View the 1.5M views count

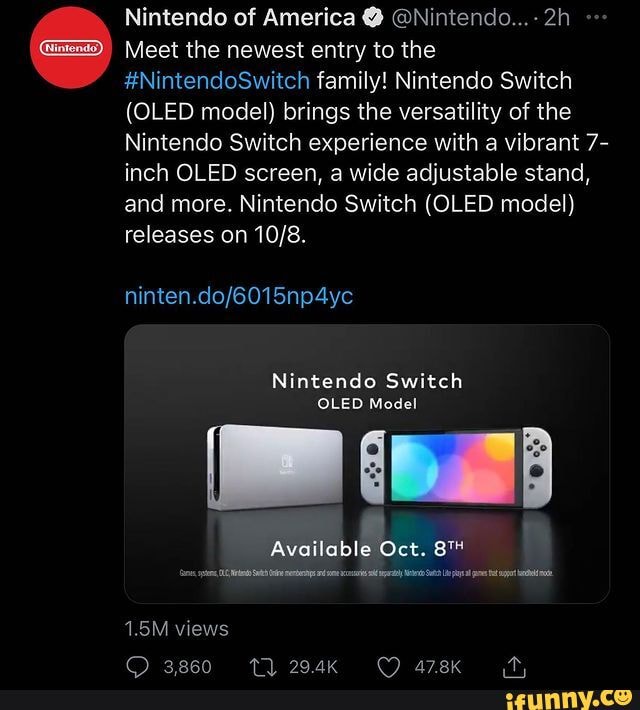point(176,628)
